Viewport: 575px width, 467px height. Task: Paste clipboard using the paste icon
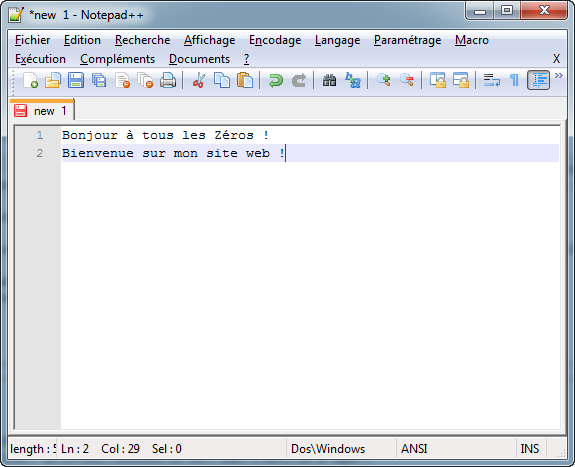245,80
